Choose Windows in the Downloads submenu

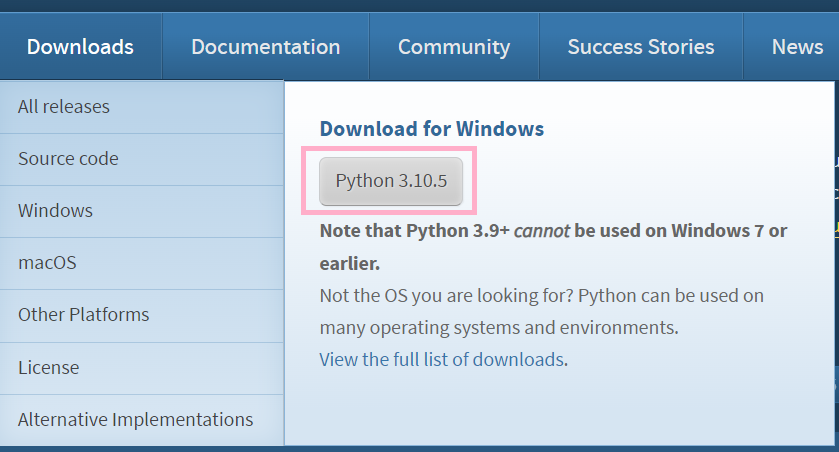pos(142,211)
